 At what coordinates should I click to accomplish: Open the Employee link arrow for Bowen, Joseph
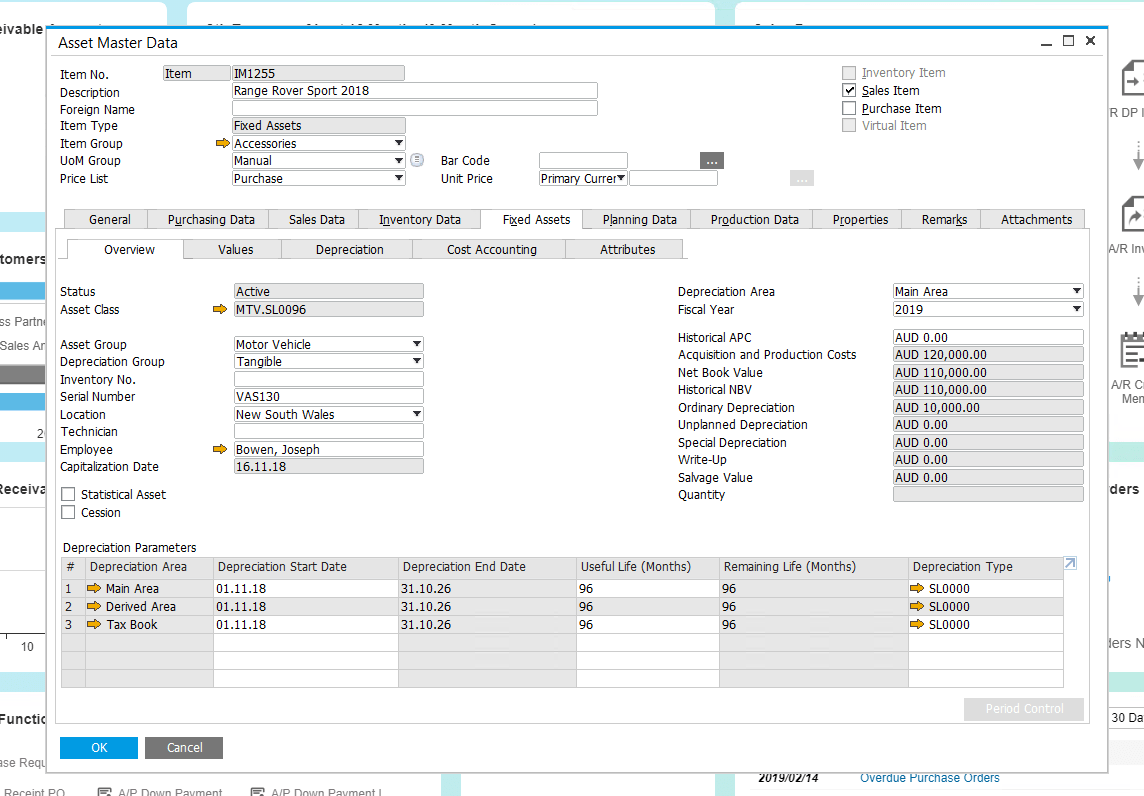[220, 449]
